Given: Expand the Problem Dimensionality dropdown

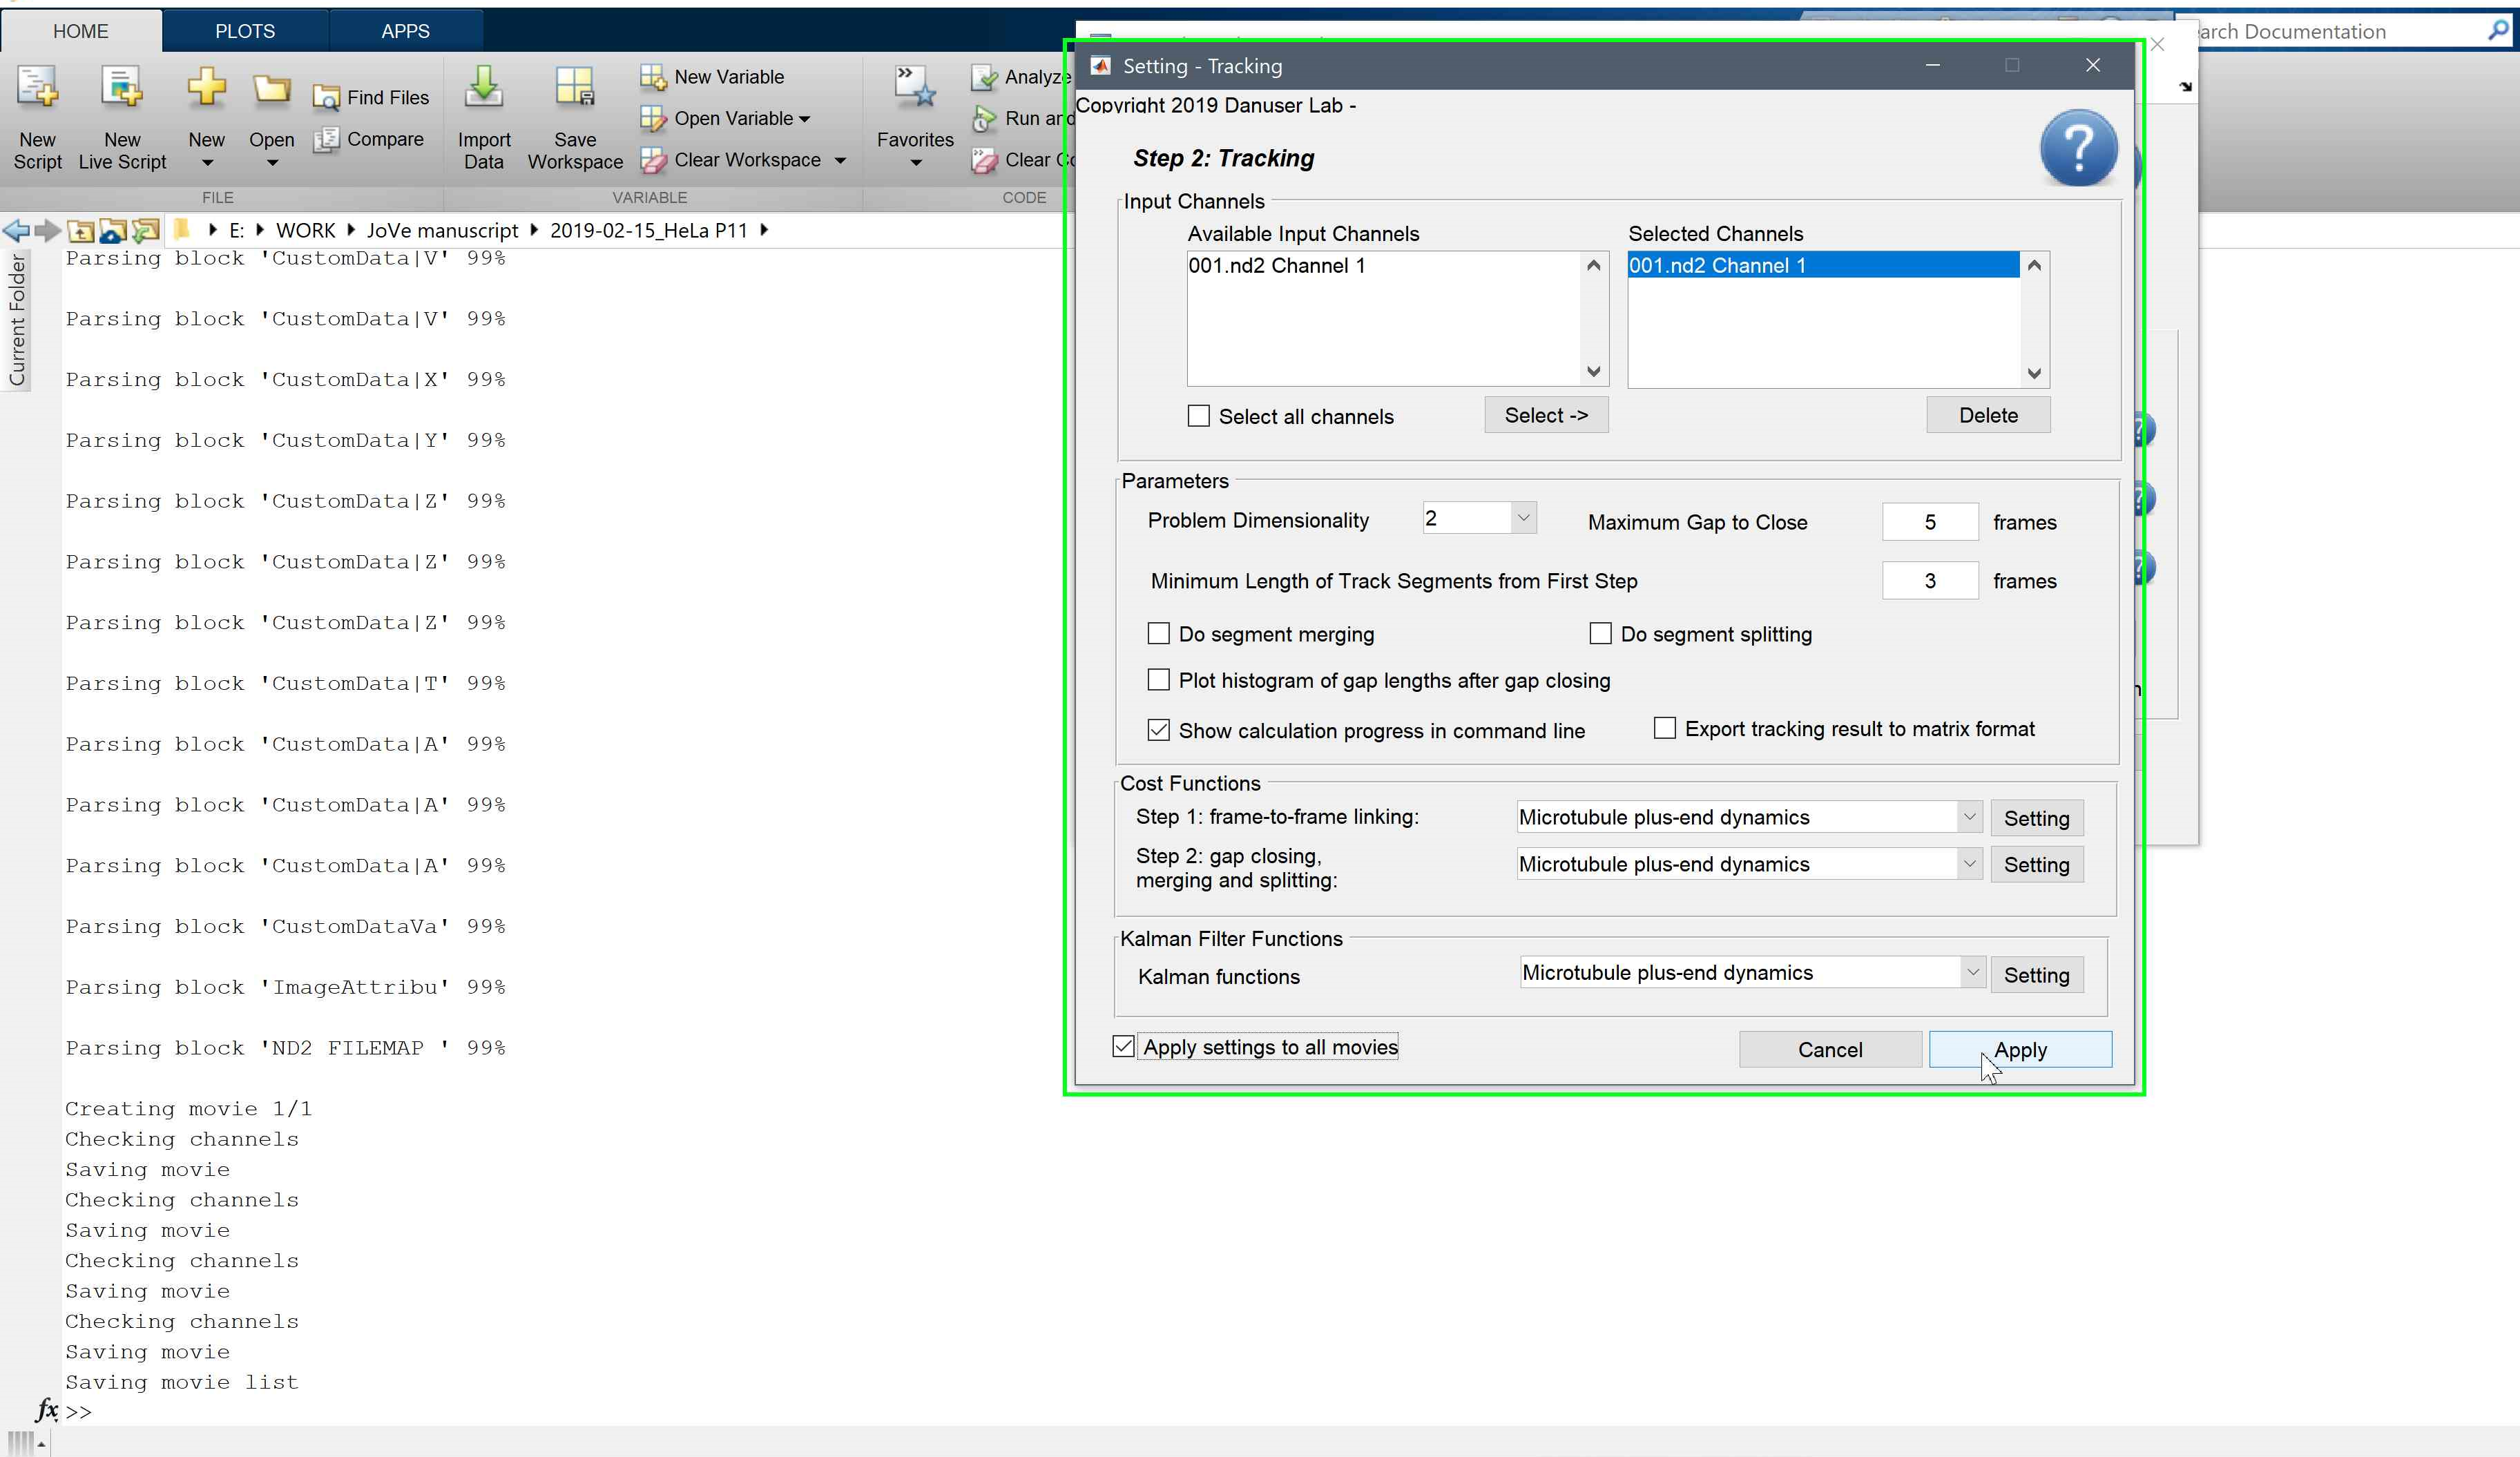Looking at the screenshot, I should coord(1523,518).
